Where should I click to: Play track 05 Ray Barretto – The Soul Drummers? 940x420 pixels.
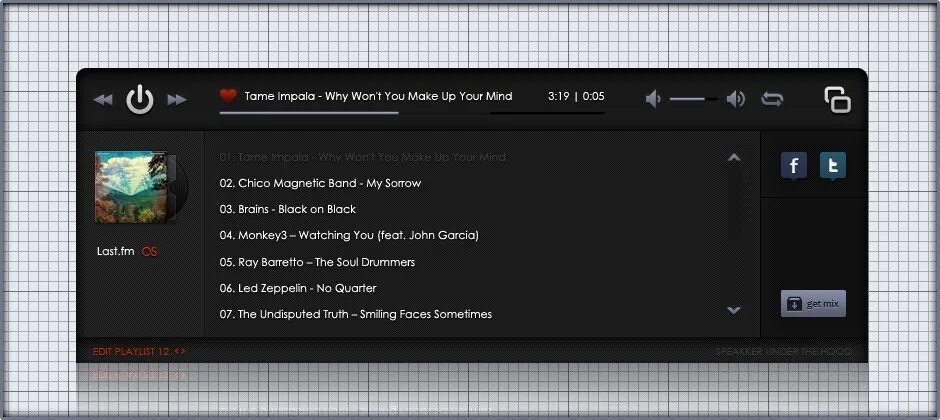click(x=317, y=262)
